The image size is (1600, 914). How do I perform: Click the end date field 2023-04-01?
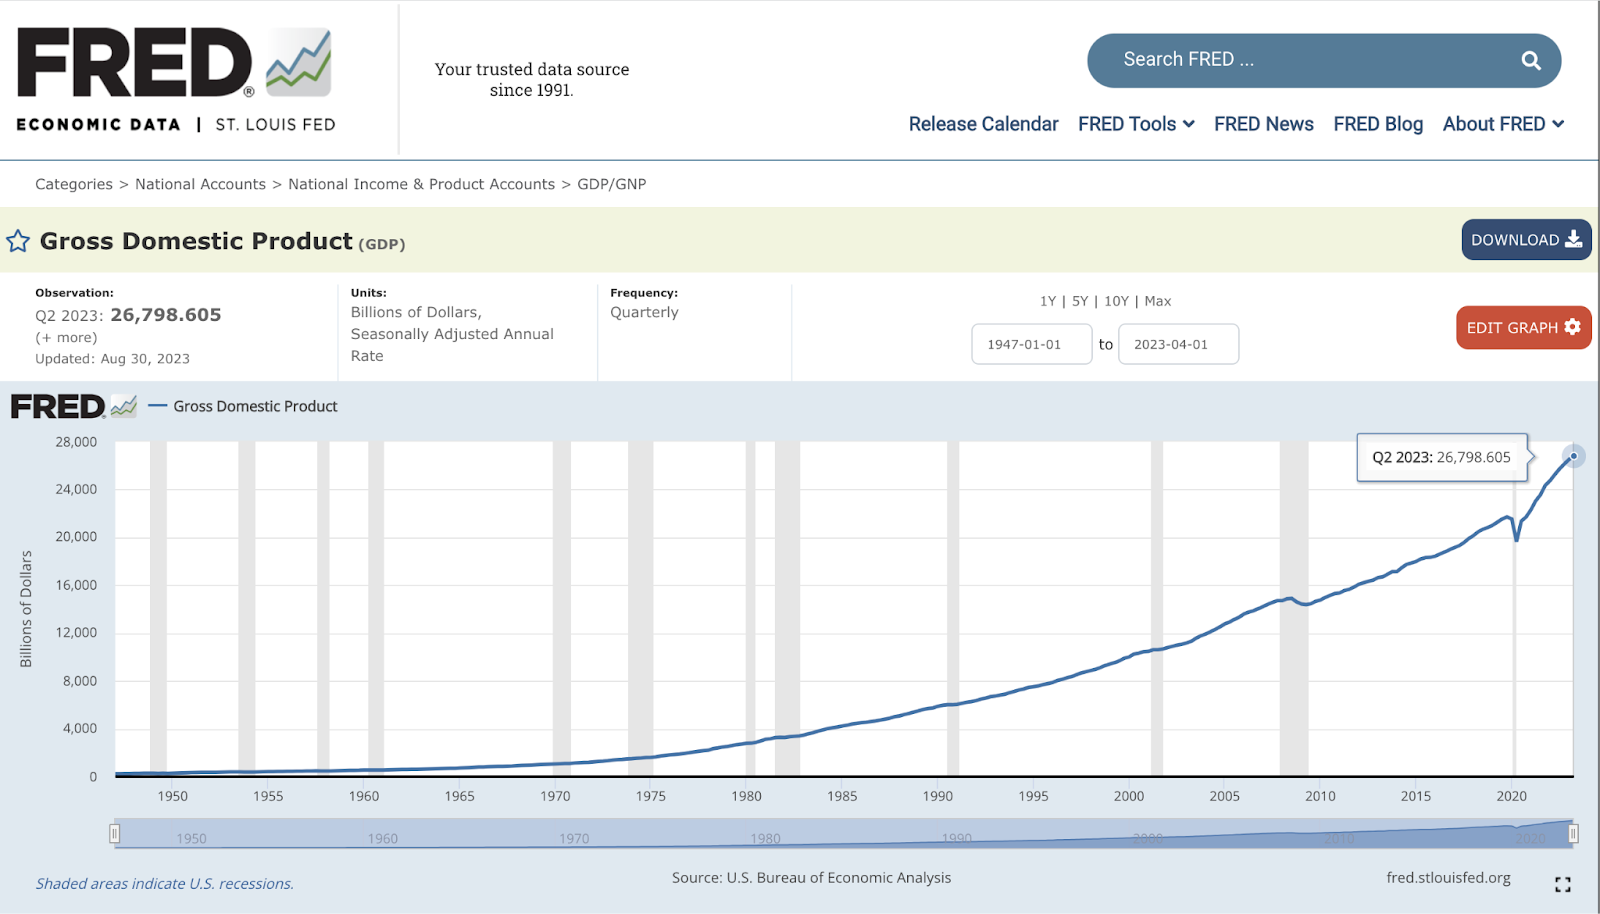pos(1178,344)
